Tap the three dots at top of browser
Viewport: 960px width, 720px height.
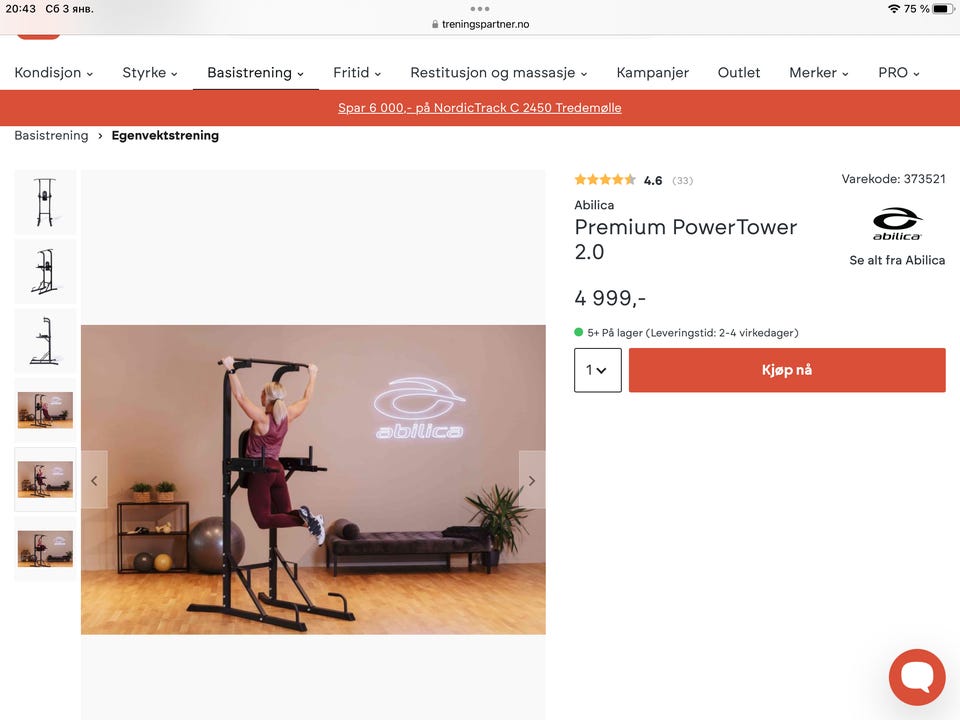[x=479, y=9]
